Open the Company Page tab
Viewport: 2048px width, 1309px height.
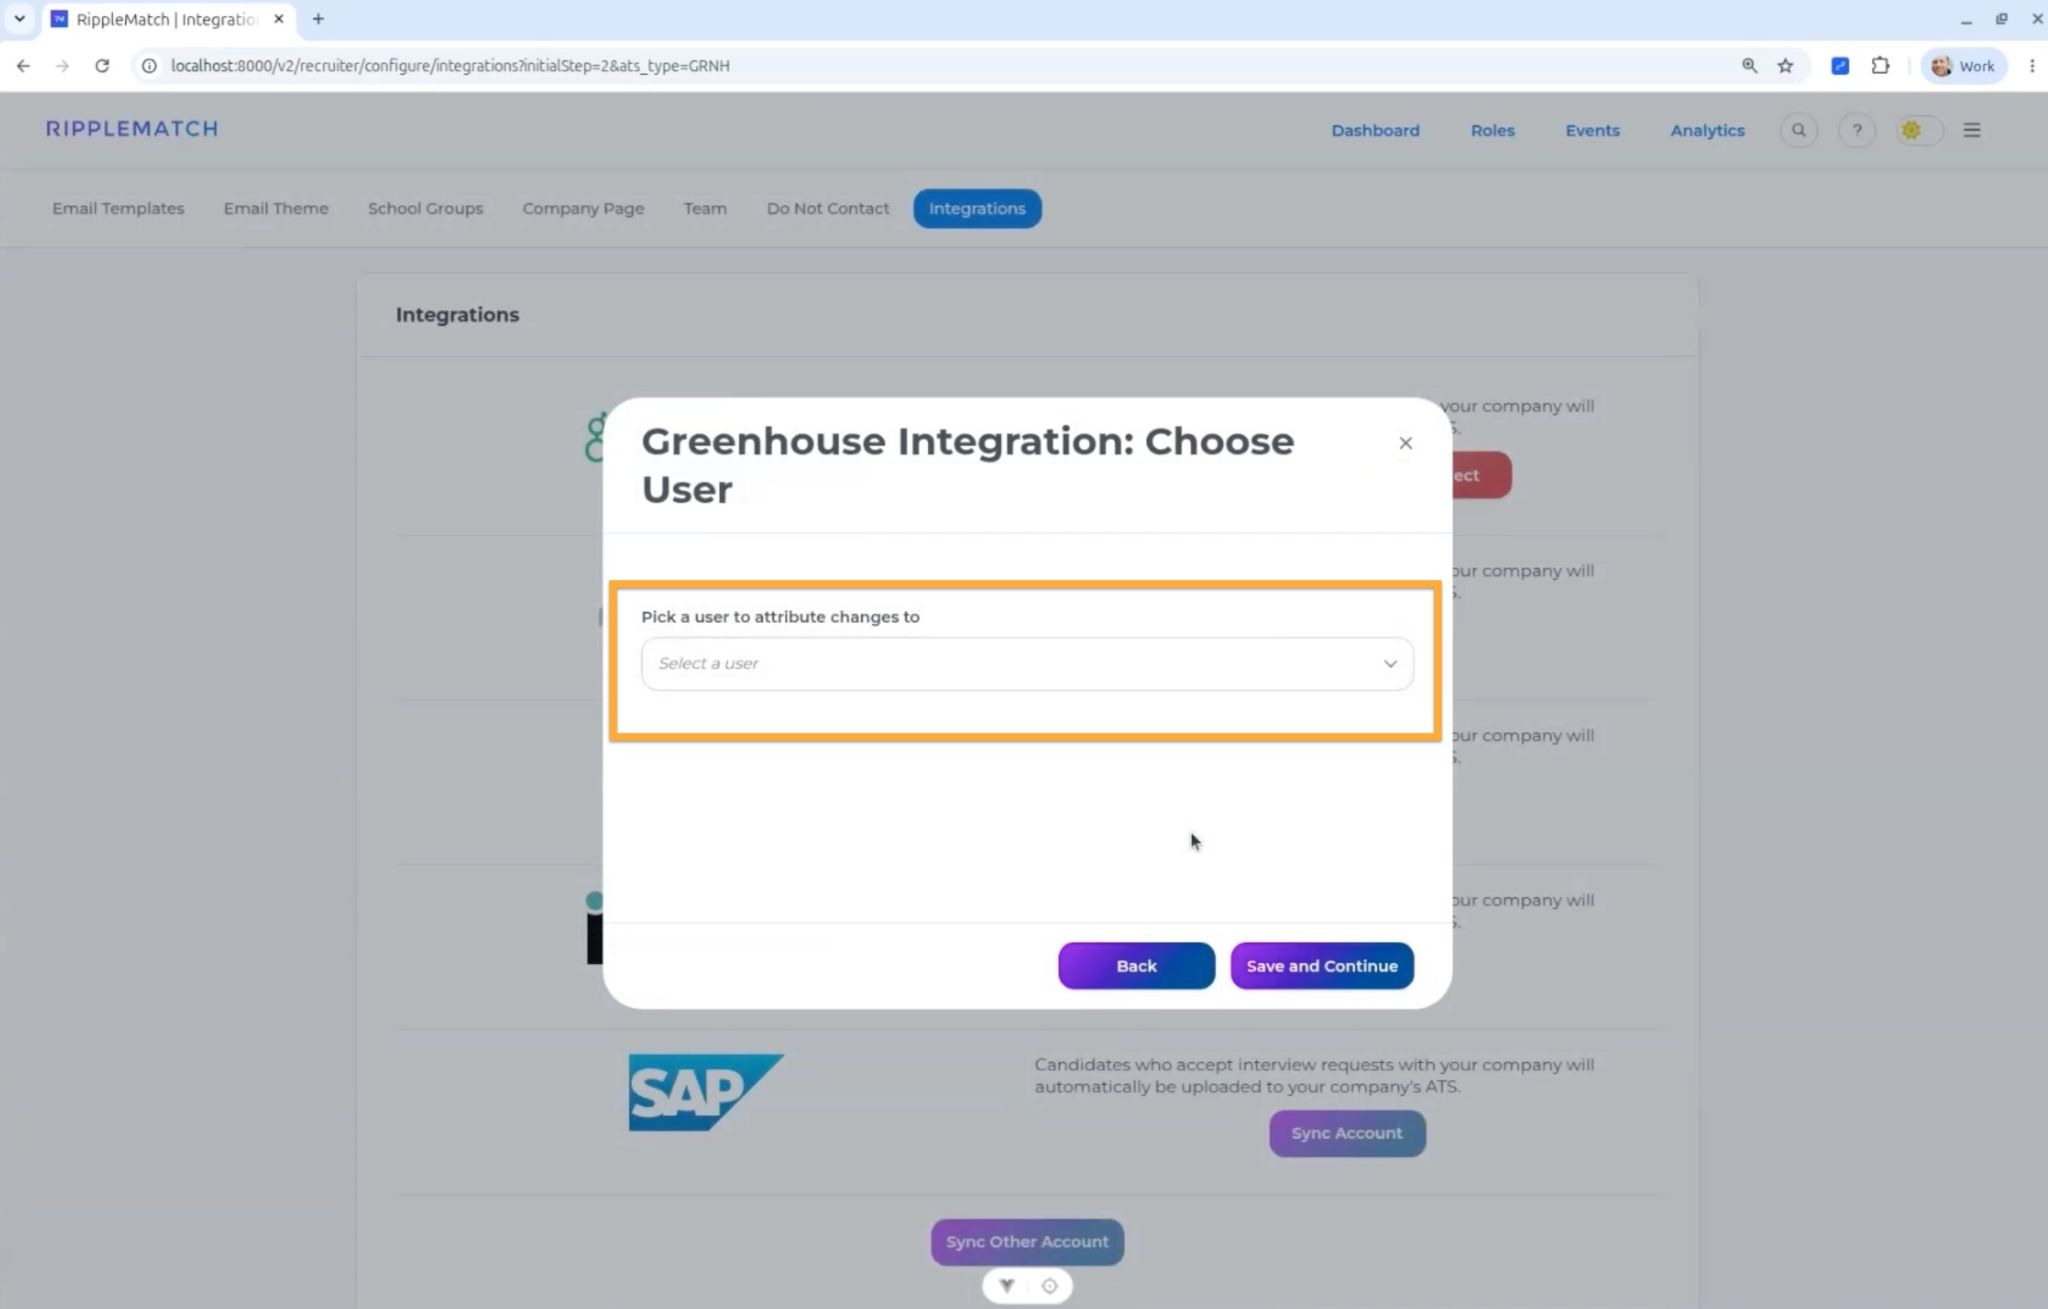click(x=583, y=209)
